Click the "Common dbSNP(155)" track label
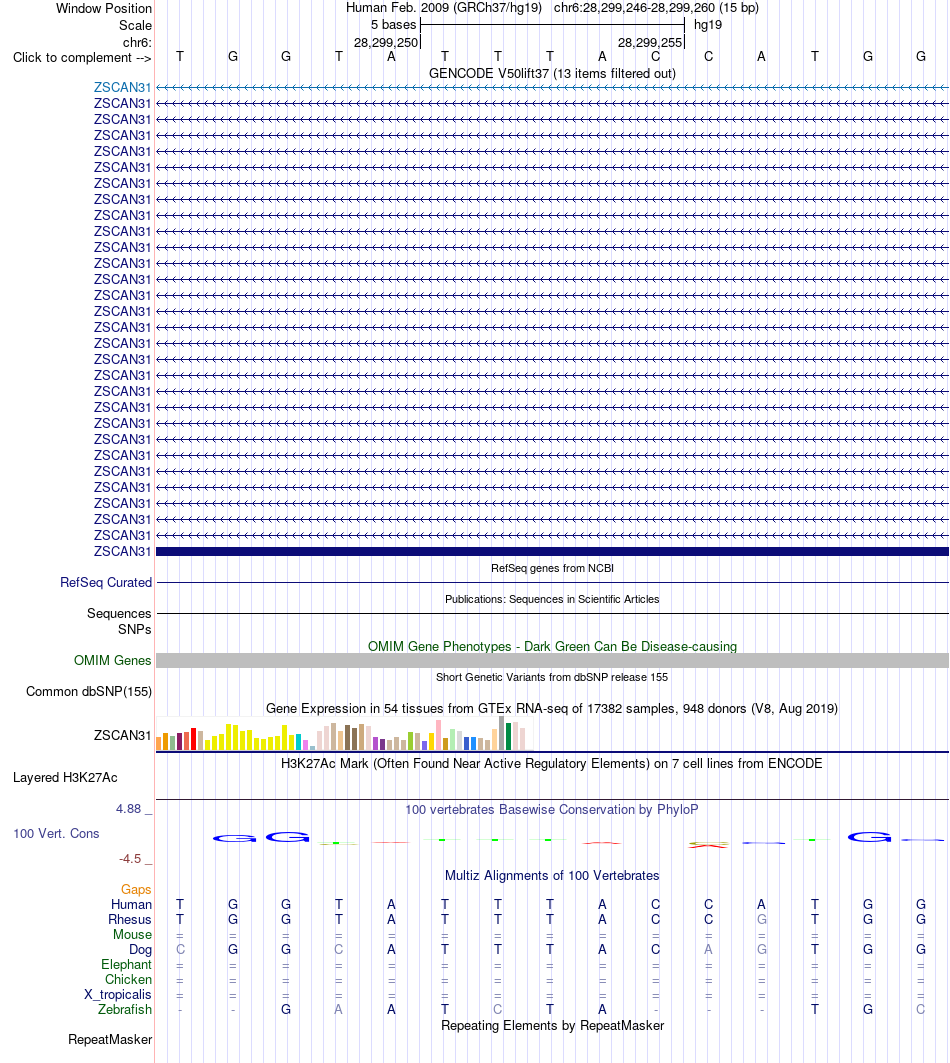The width and height of the screenshot is (950, 1063). [89, 691]
